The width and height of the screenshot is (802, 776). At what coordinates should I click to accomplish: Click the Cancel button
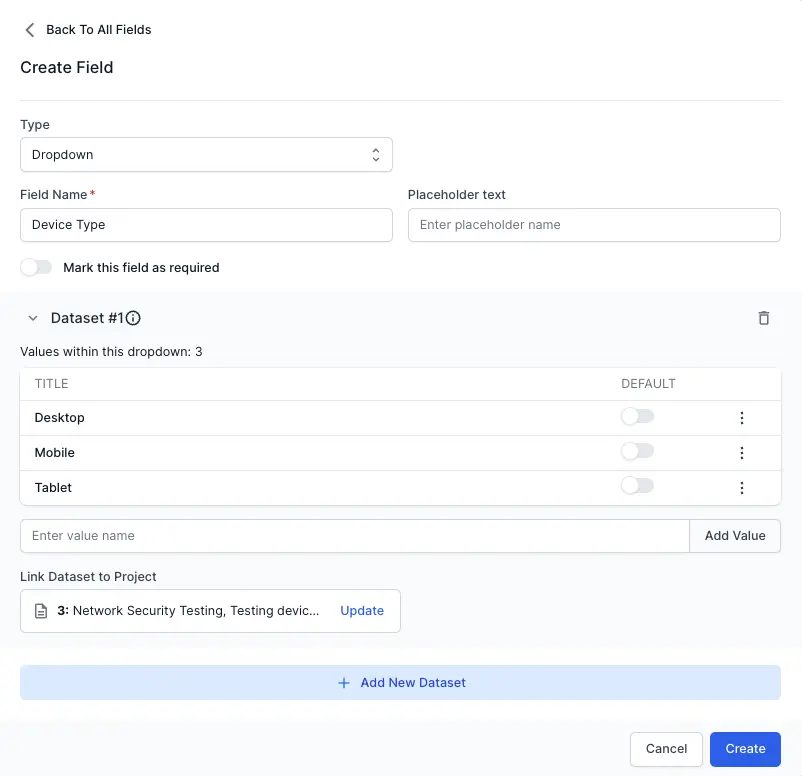(666, 749)
